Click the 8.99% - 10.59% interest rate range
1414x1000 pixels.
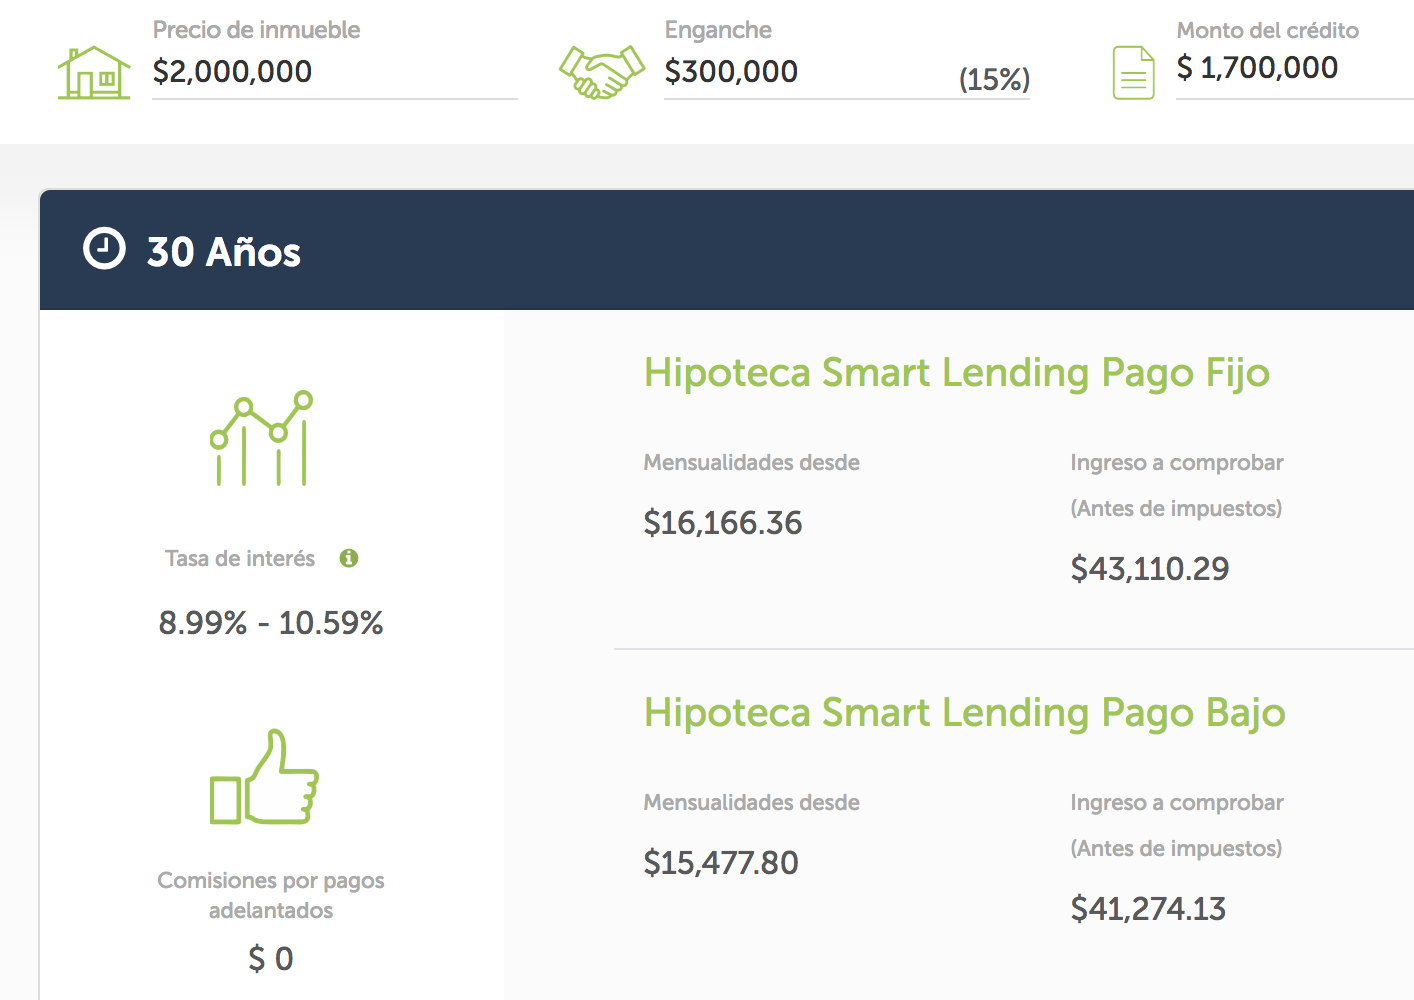pyautogui.click(x=271, y=623)
